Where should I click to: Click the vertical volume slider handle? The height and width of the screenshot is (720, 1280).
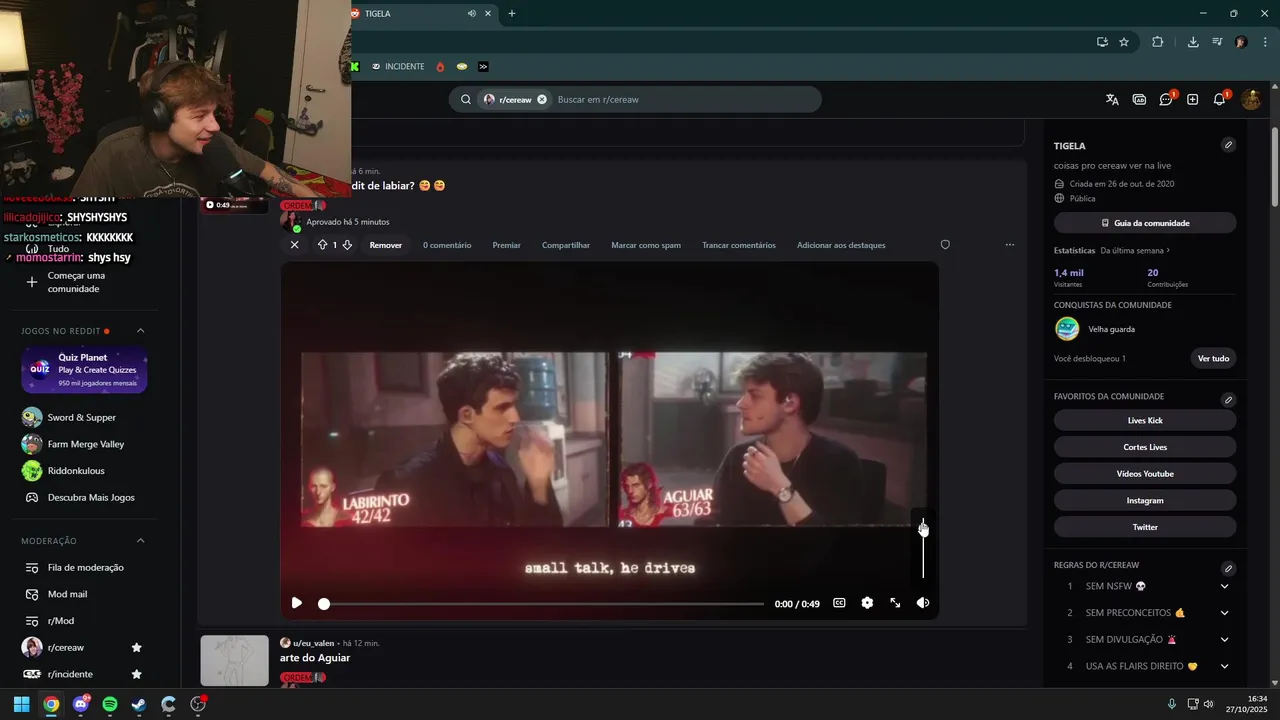[923, 529]
